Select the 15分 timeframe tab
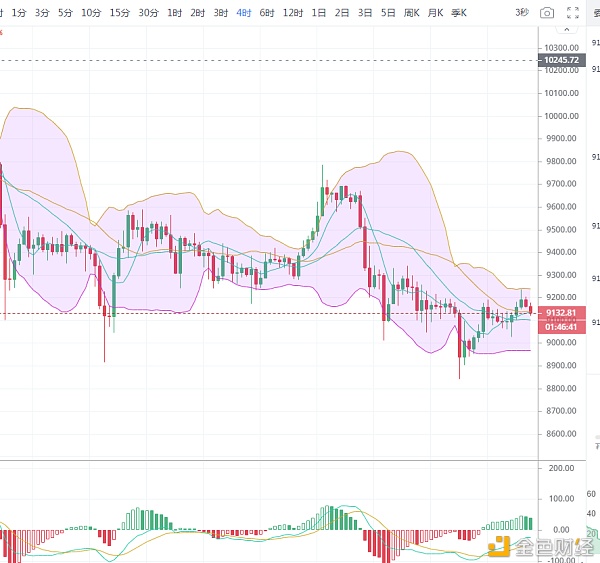 120,13
